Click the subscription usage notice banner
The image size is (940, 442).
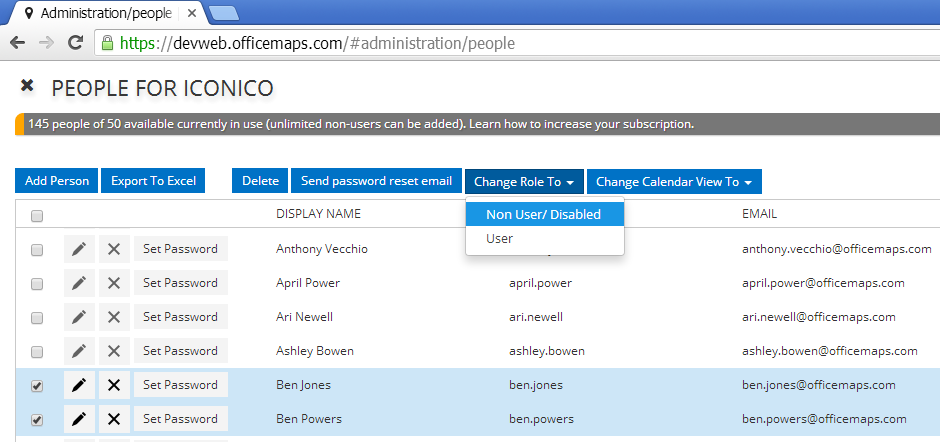pos(477,124)
